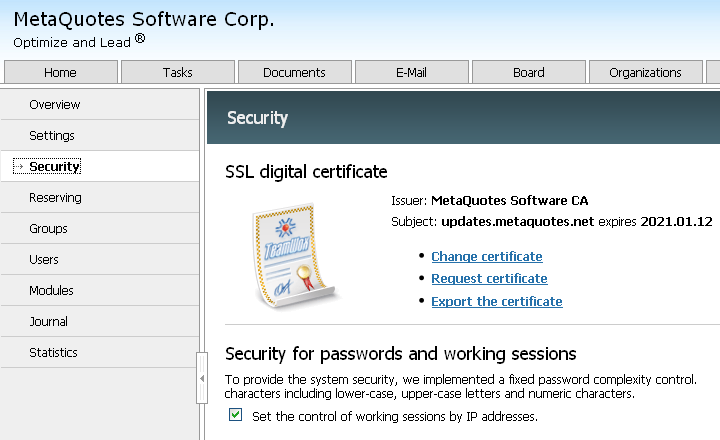Click the SSL digital certificate heading

[306, 172]
